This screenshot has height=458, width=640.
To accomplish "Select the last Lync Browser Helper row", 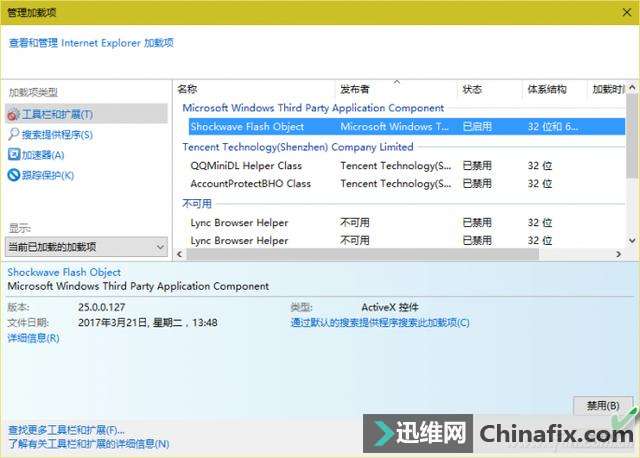I will (407, 240).
